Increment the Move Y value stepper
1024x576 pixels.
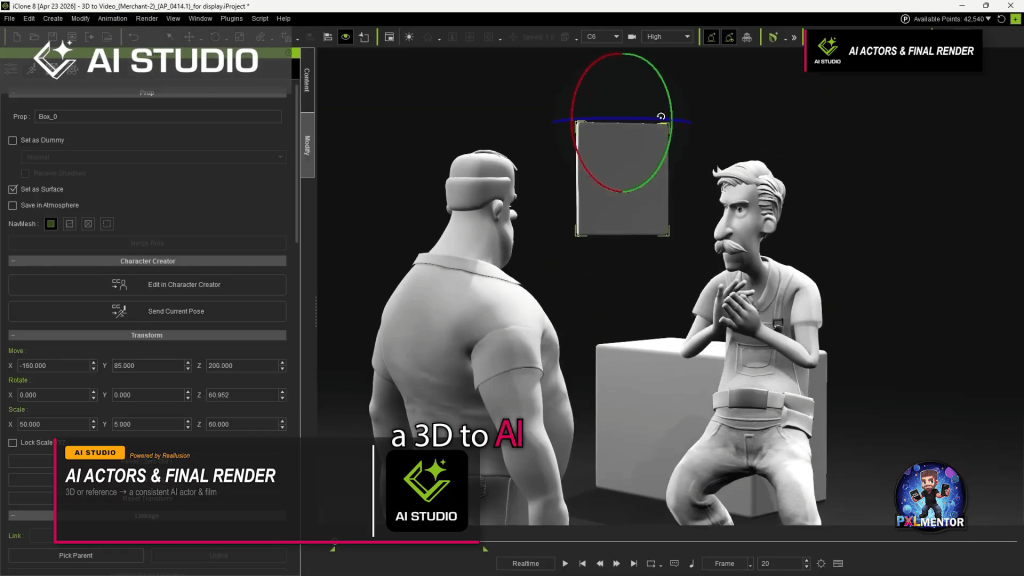(187, 363)
